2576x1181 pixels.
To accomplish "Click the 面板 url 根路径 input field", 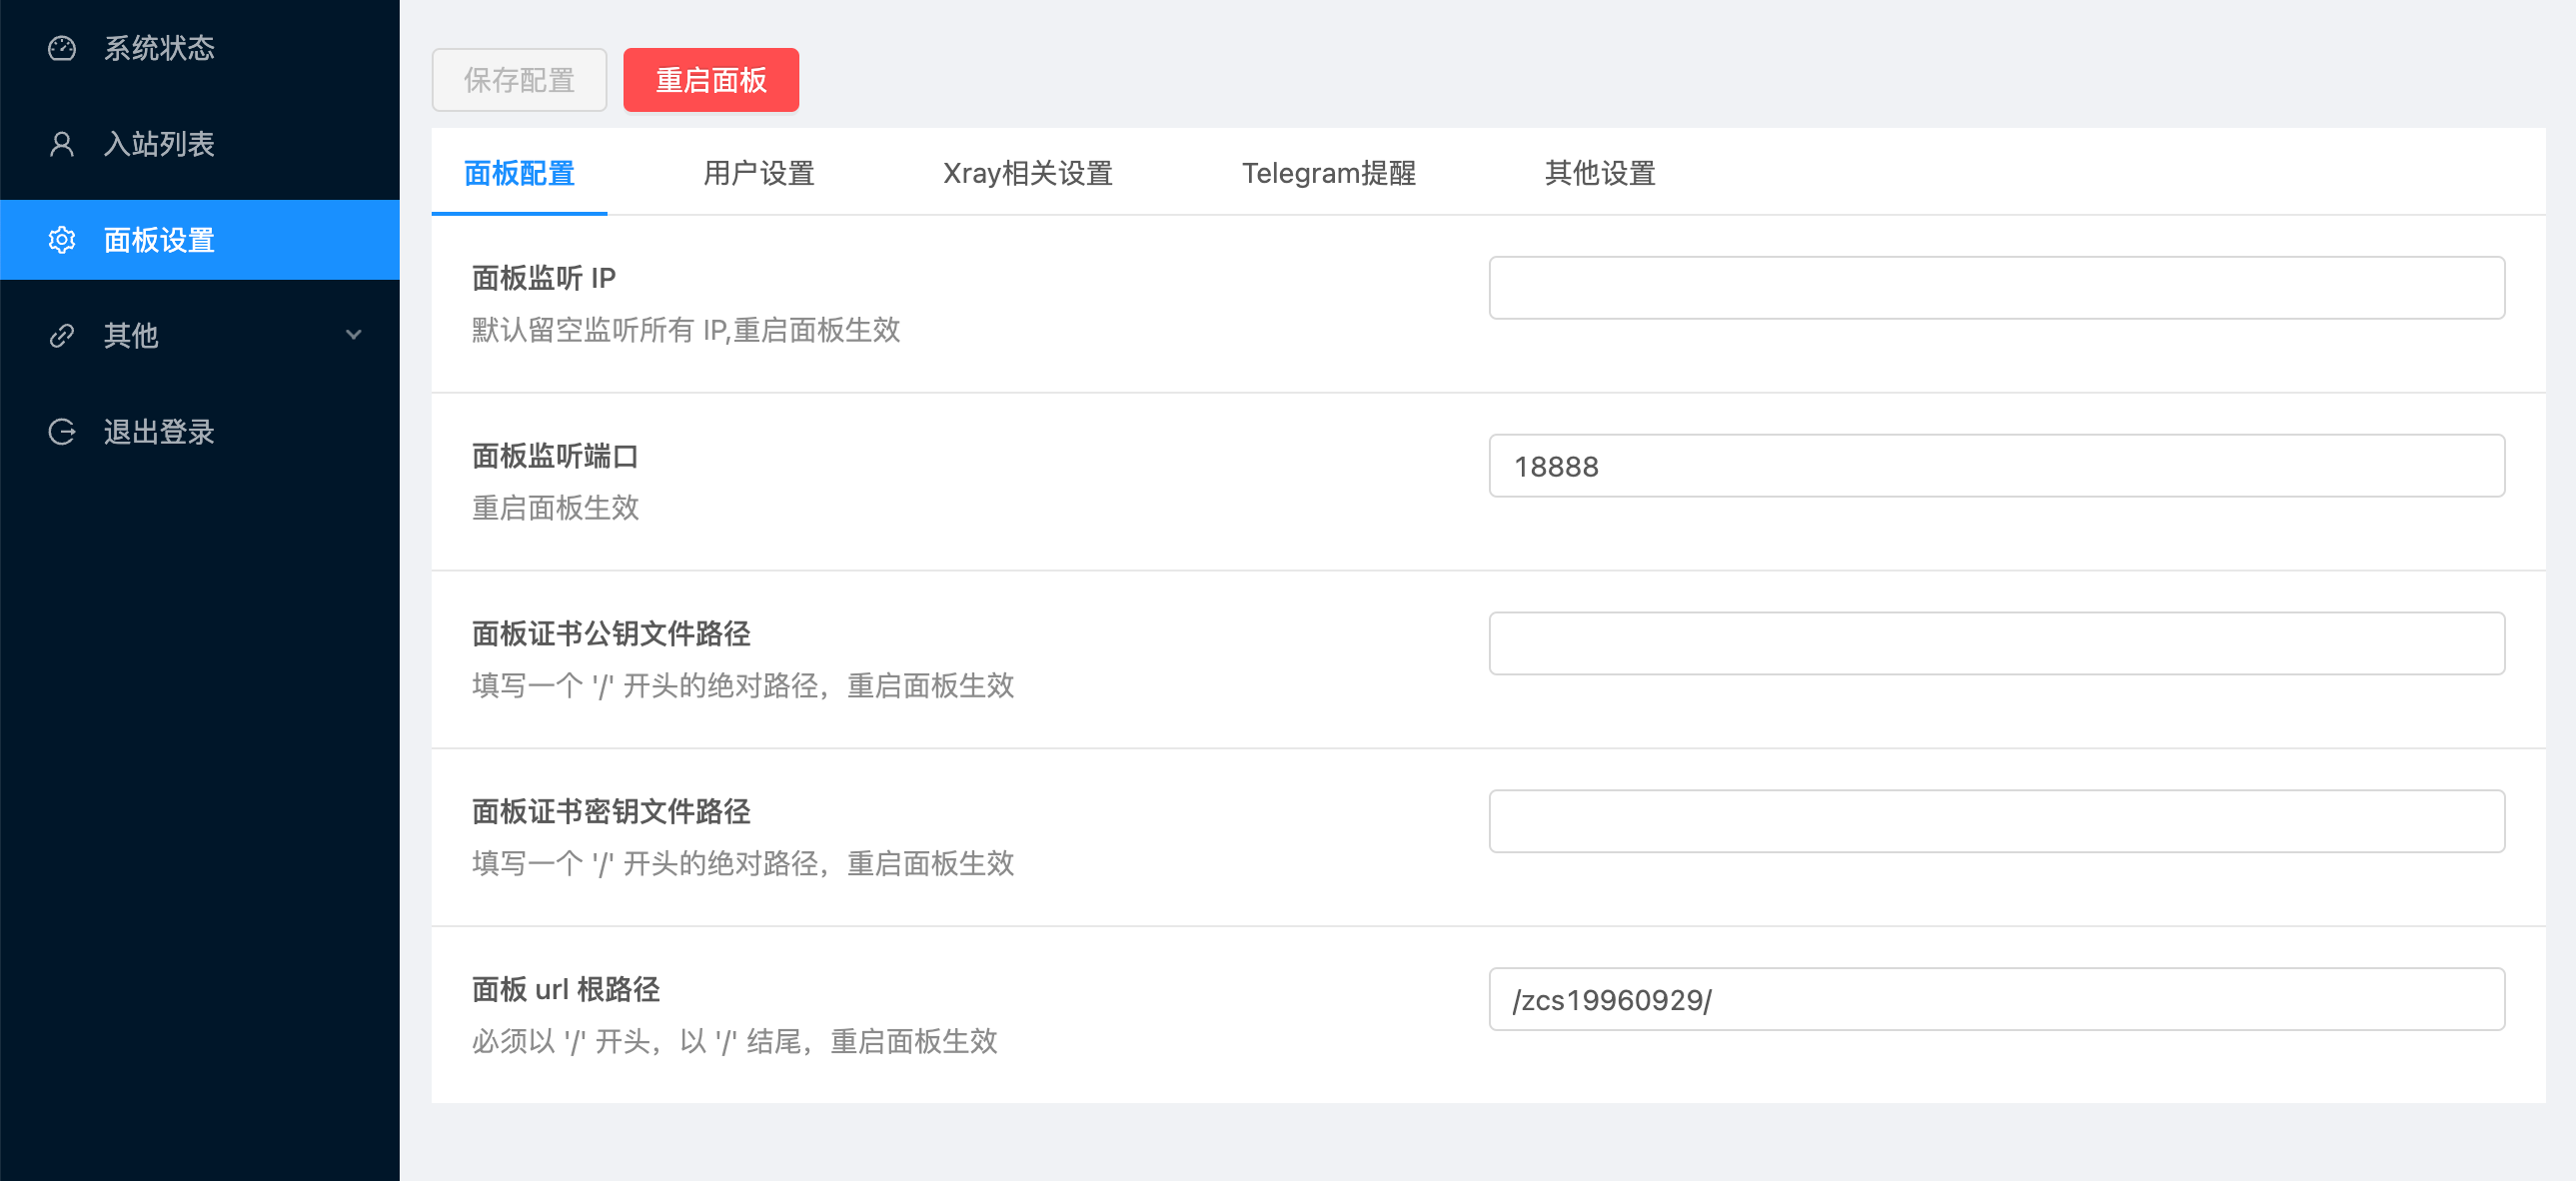I will (1995, 1000).
